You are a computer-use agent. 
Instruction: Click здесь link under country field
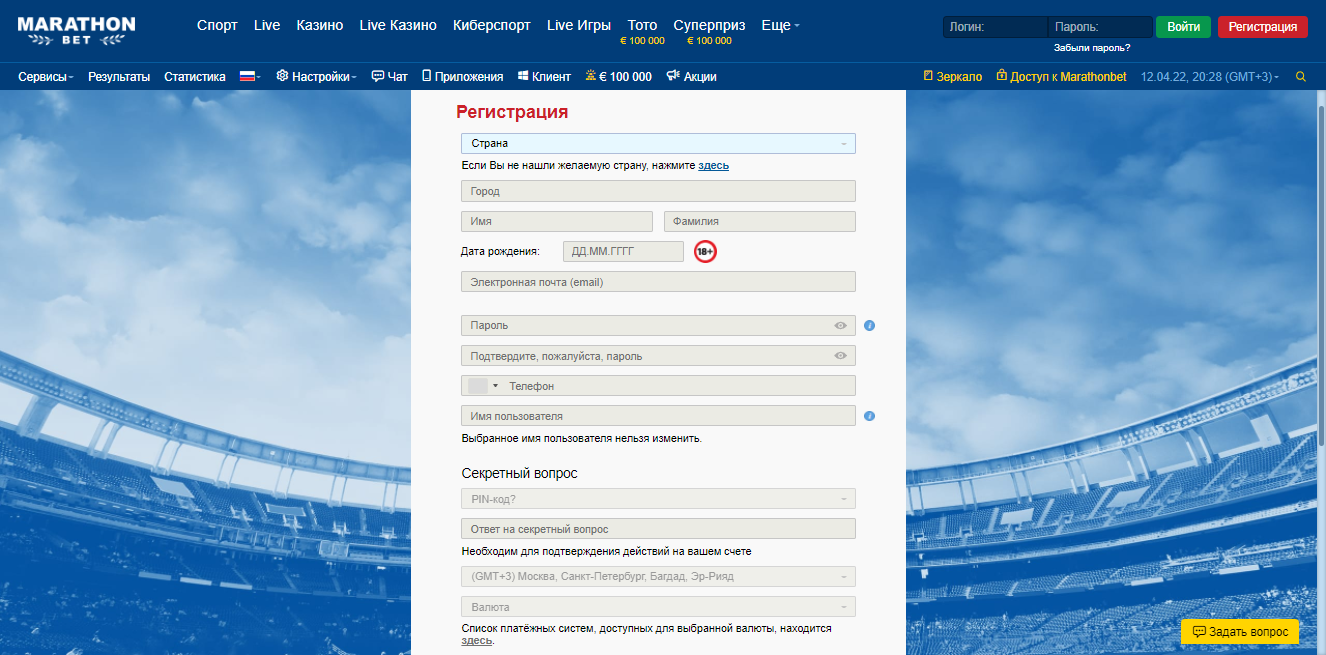pyautogui.click(x=713, y=165)
